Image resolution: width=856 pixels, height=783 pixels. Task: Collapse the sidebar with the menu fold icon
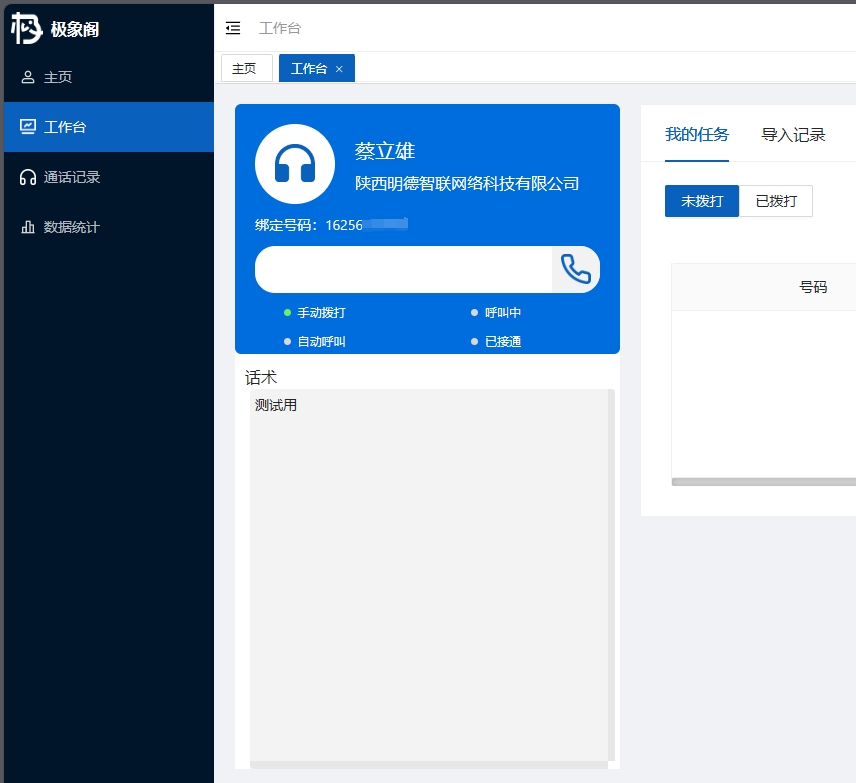[x=233, y=28]
